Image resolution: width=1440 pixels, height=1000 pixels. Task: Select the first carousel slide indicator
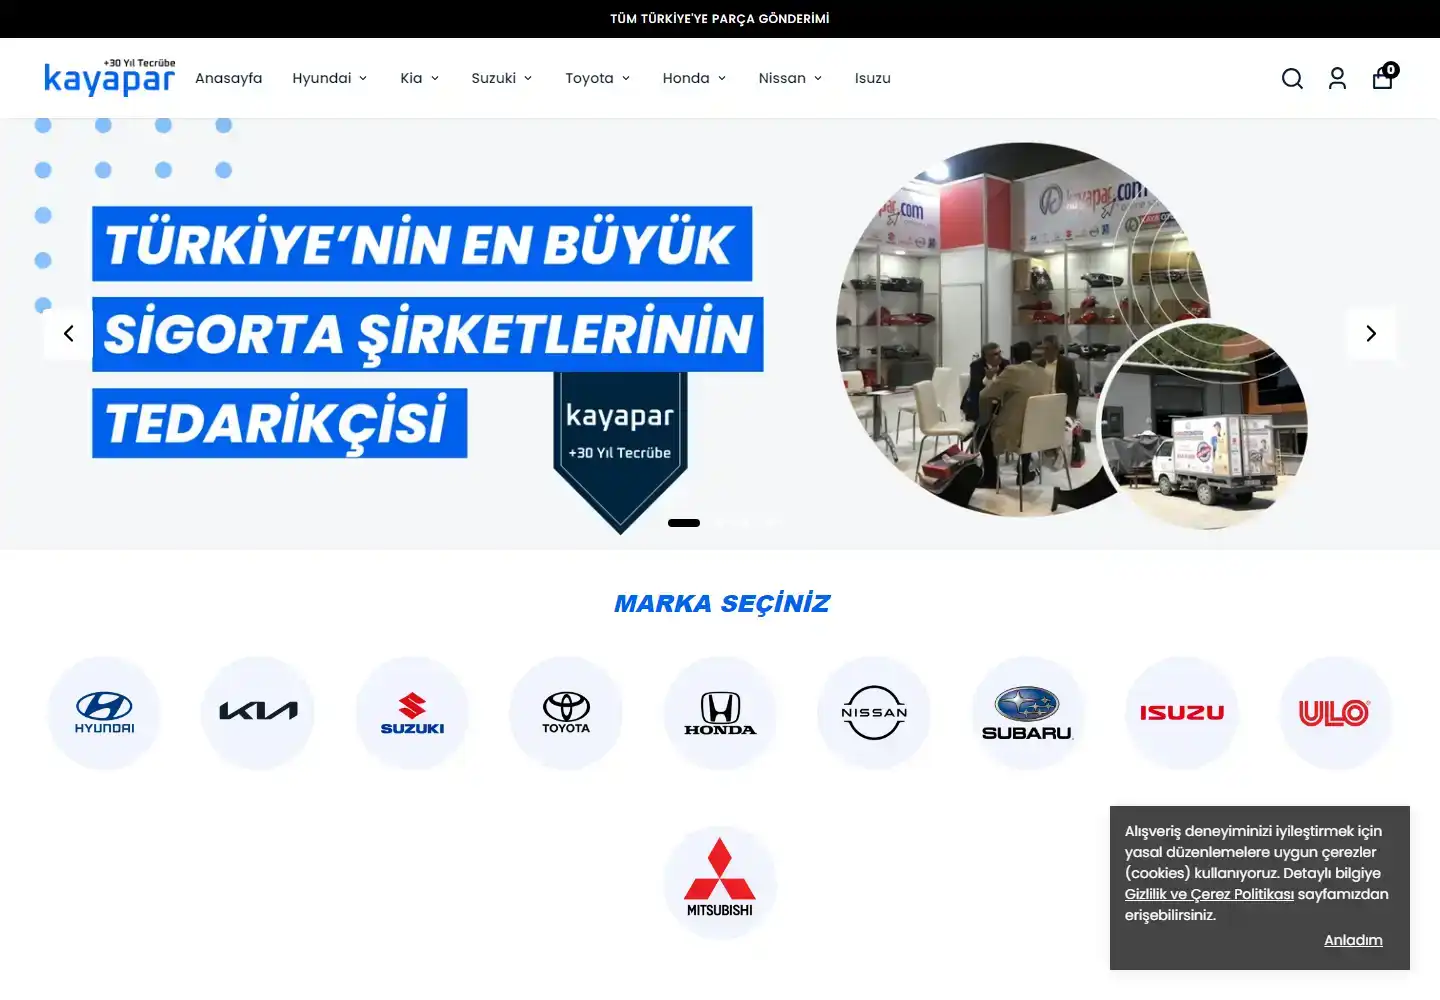(684, 523)
